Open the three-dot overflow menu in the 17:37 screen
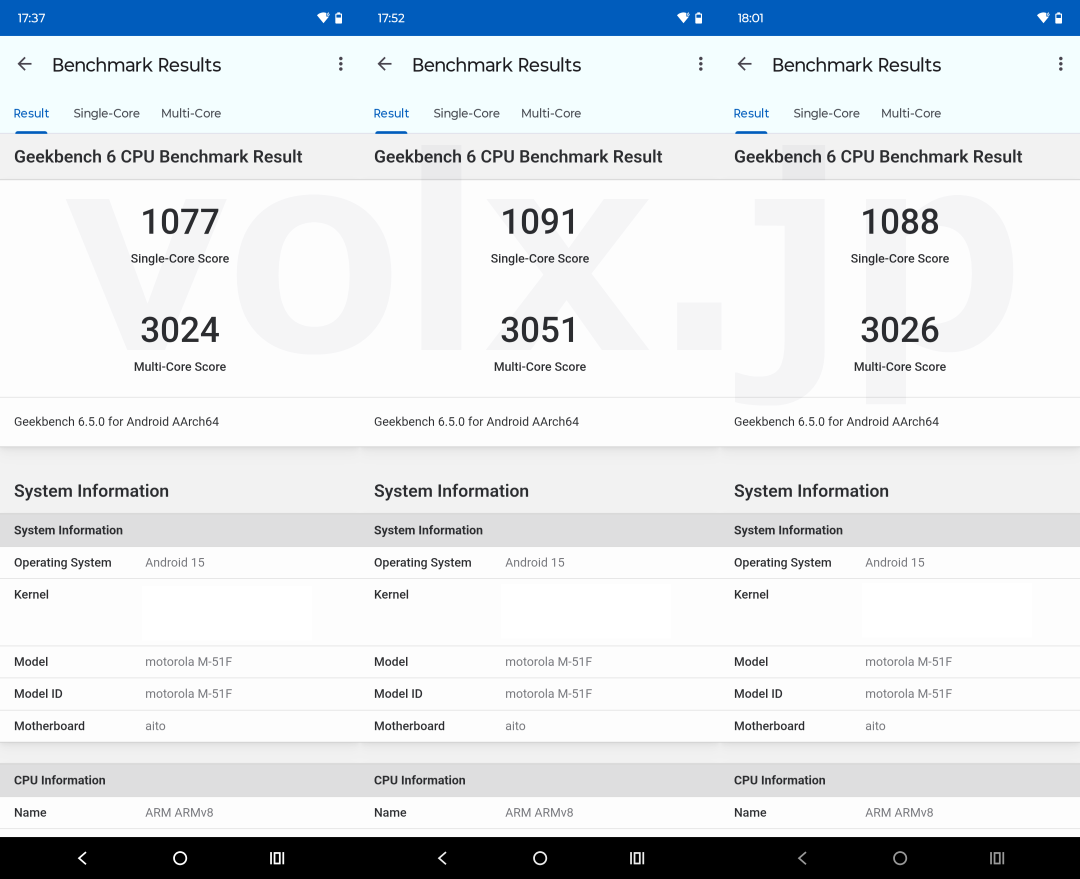 [x=340, y=64]
